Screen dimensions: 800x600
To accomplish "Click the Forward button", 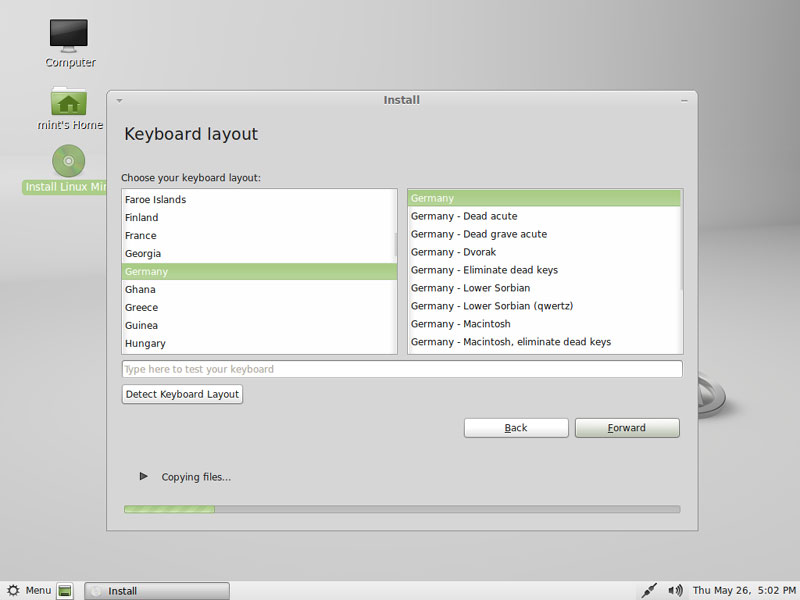I will pyautogui.click(x=627, y=428).
